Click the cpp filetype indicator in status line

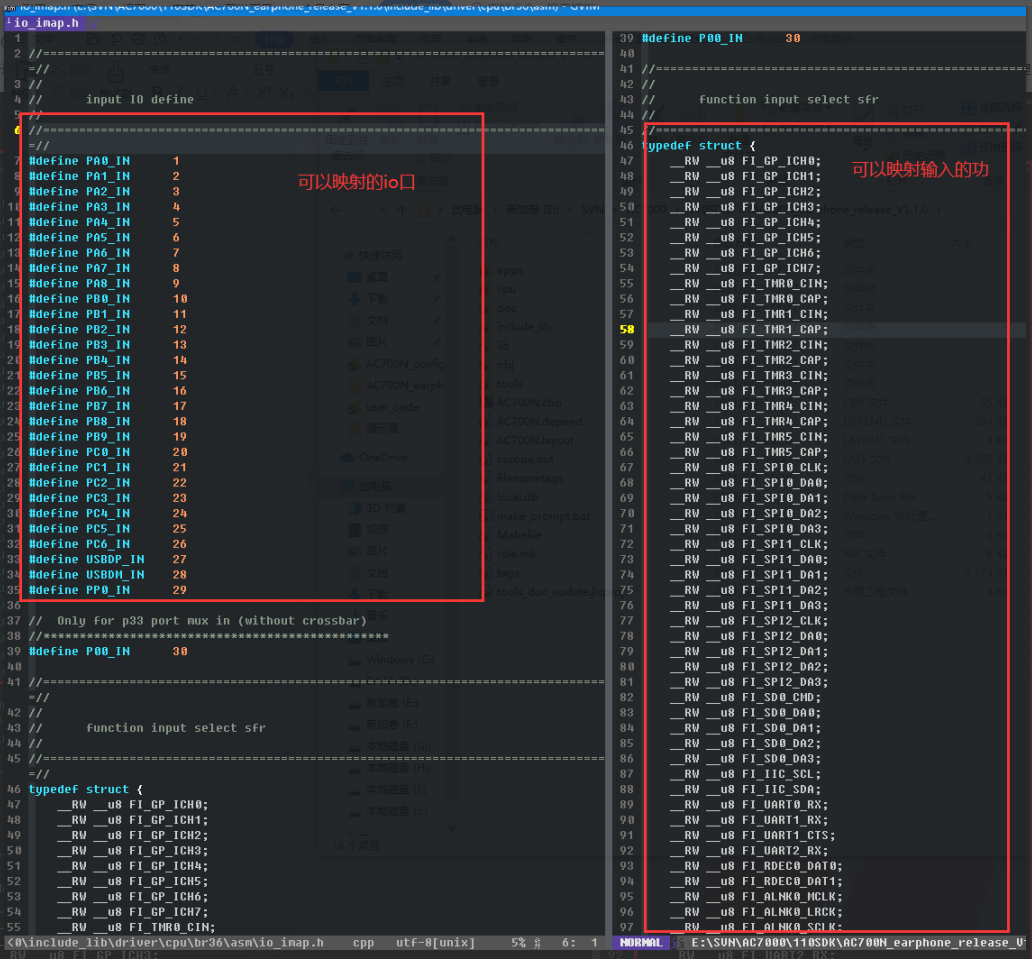(x=363, y=943)
